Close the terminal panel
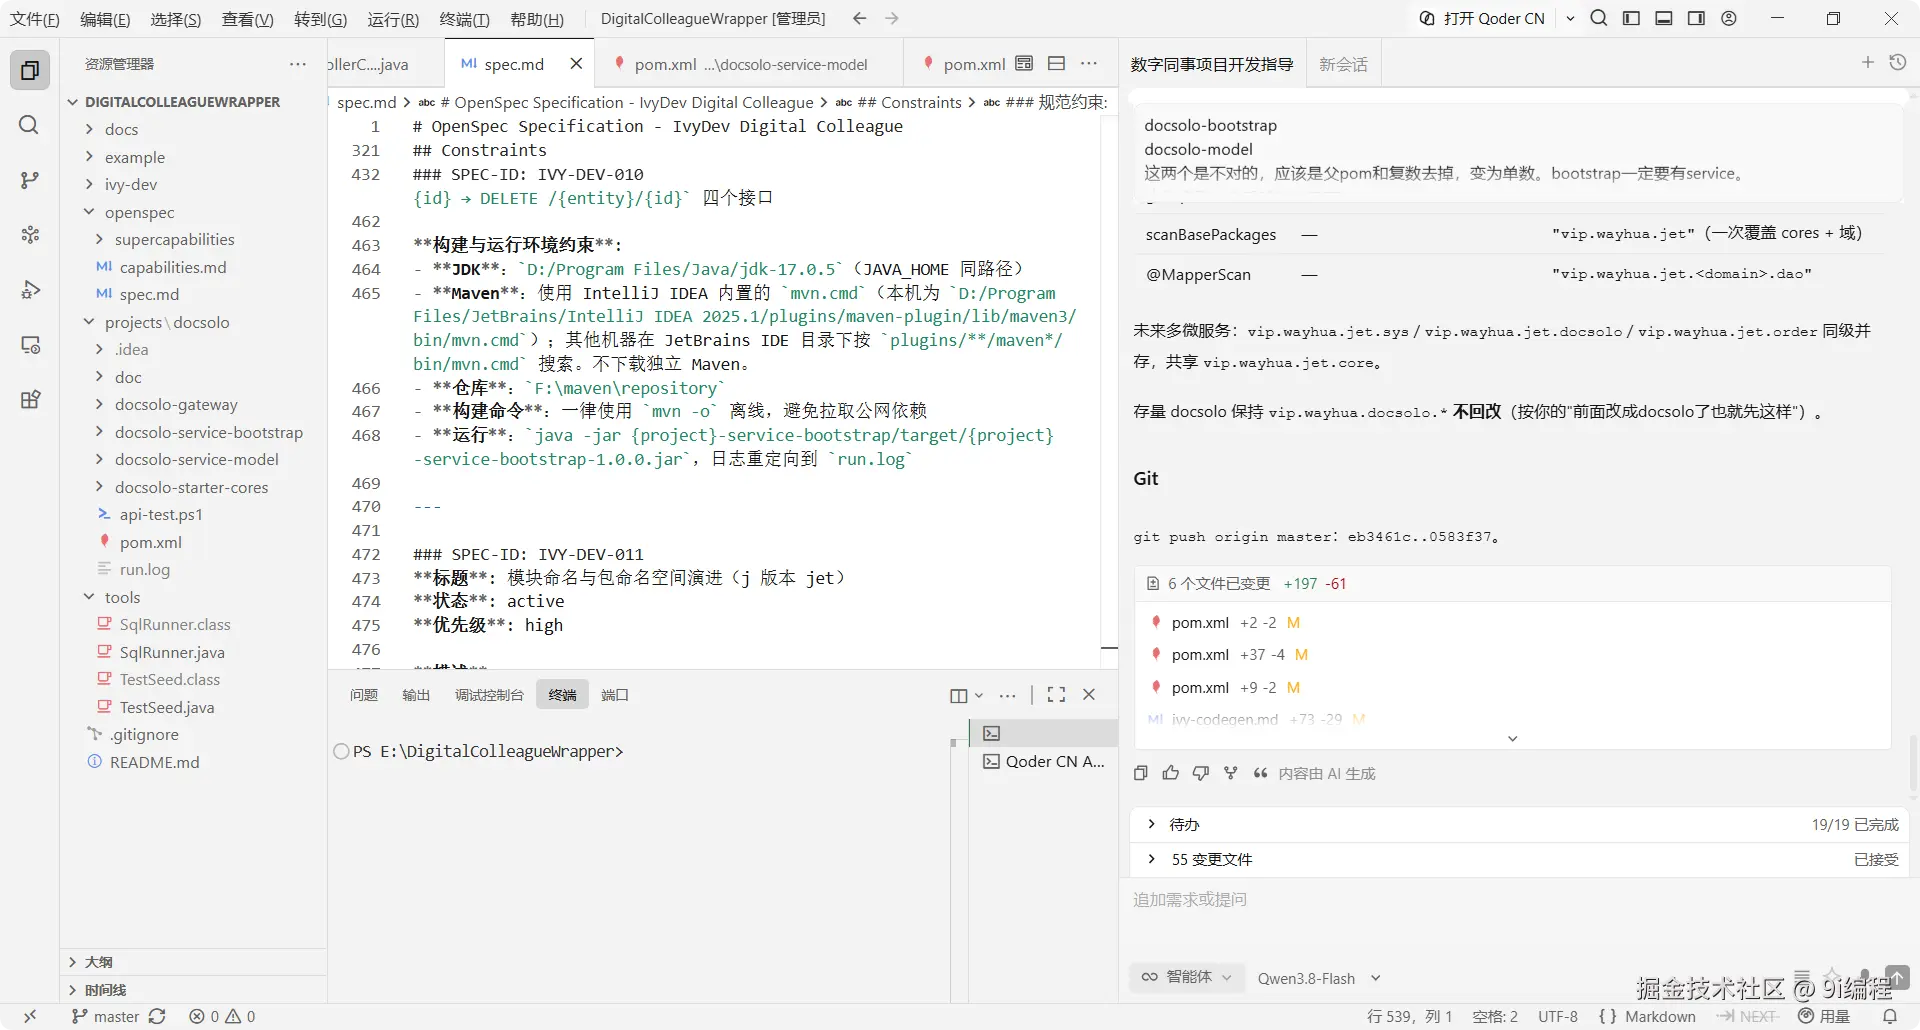The image size is (1920, 1030). (x=1089, y=695)
